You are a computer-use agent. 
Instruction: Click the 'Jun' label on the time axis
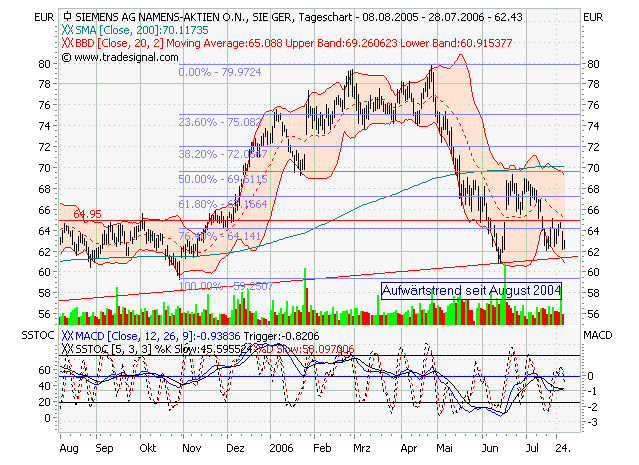[490, 448]
